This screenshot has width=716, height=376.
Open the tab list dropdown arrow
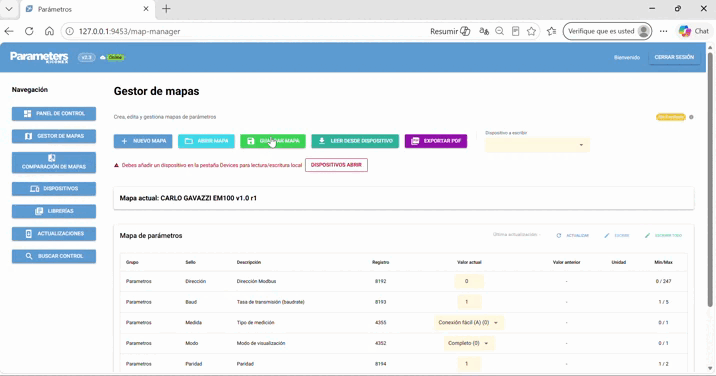tap(9, 9)
